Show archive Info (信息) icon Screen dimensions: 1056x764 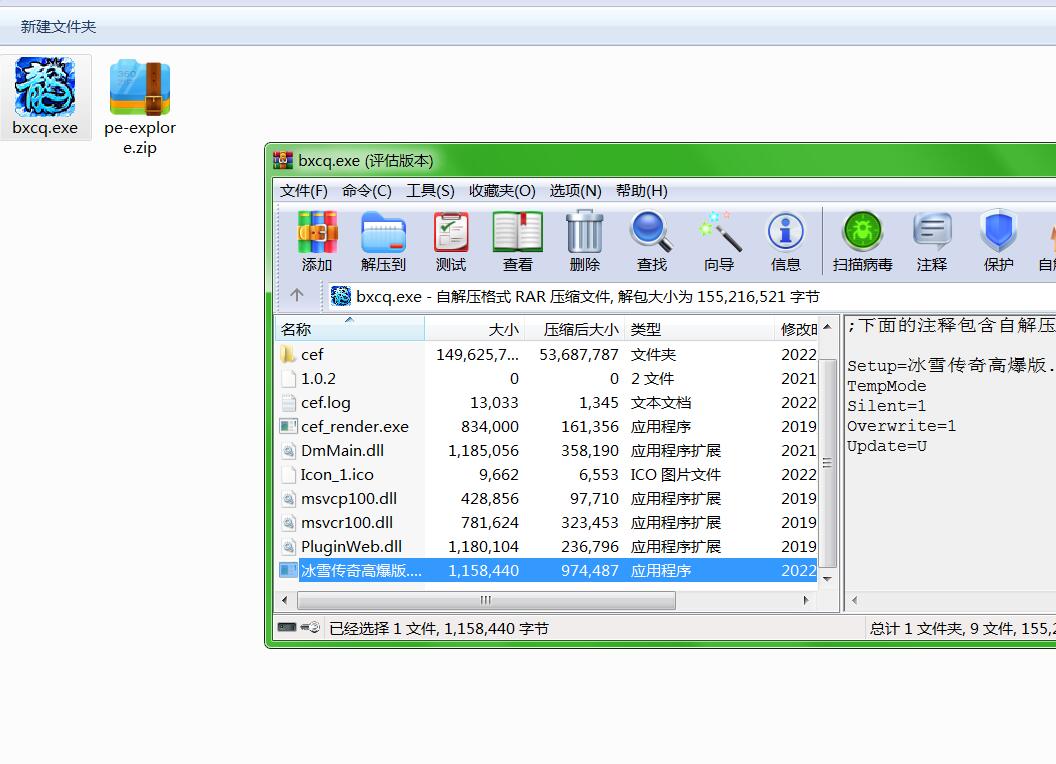[786, 241]
